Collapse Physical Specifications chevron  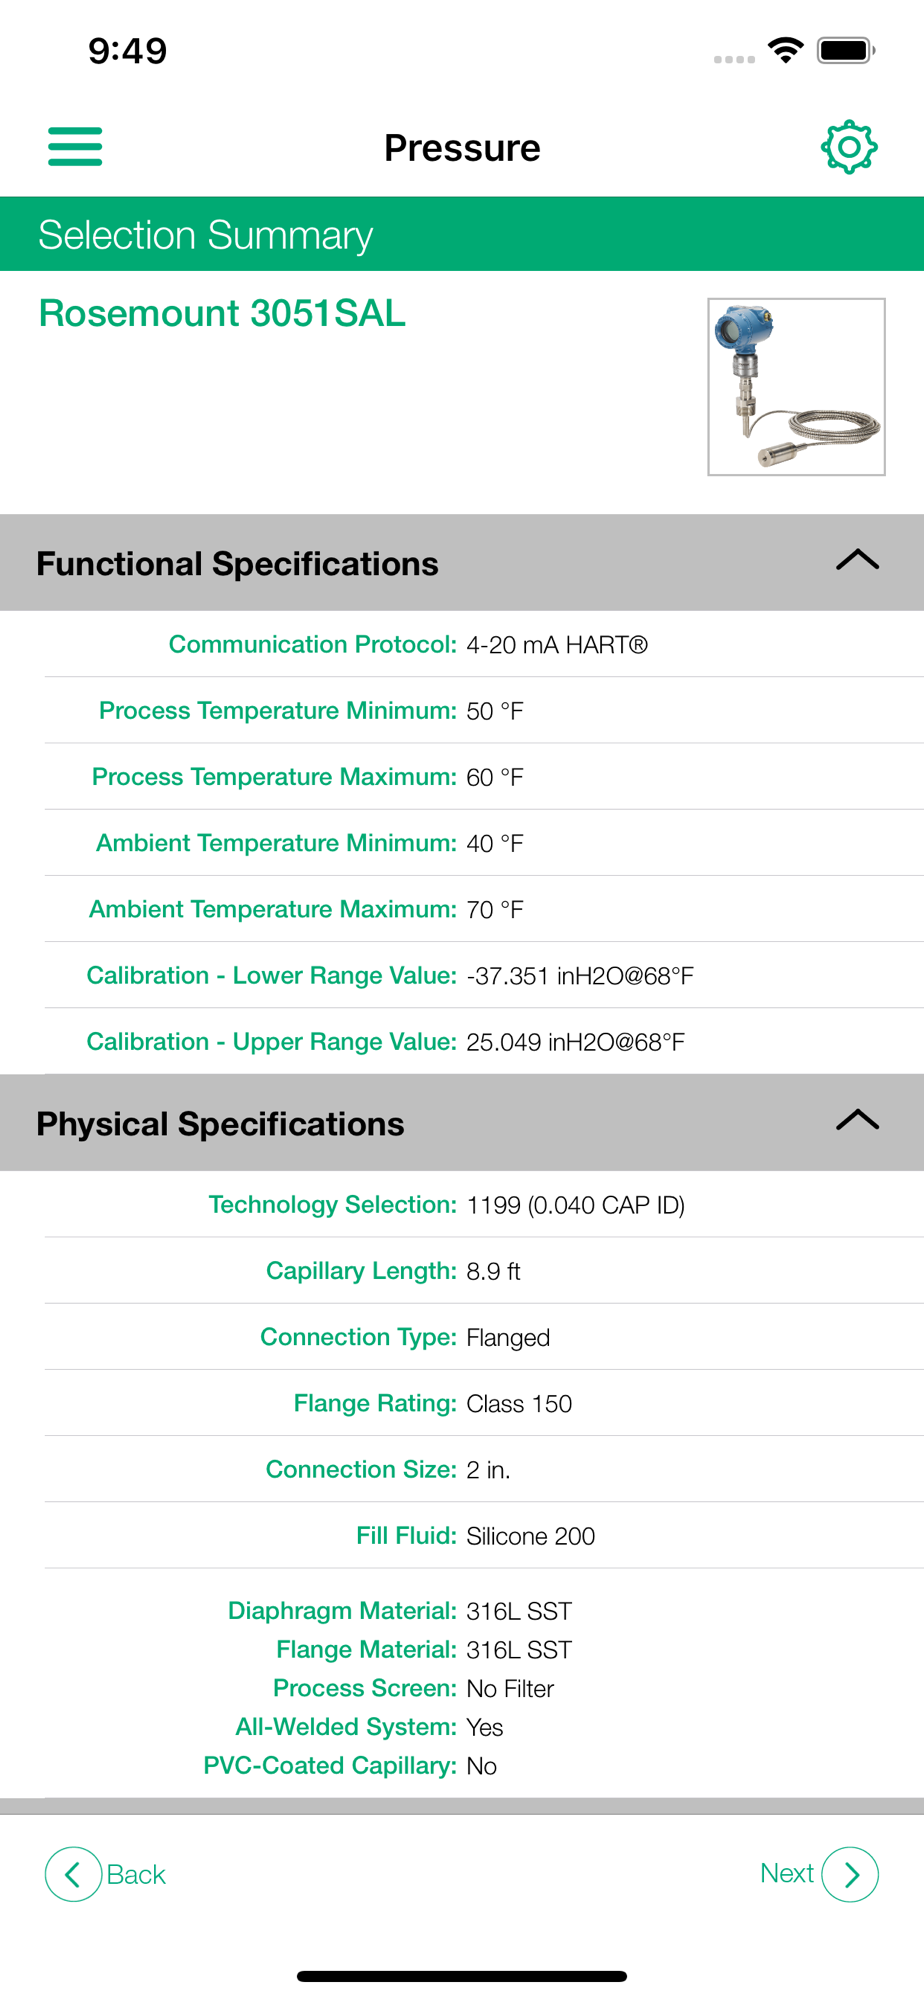pos(857,1121)
